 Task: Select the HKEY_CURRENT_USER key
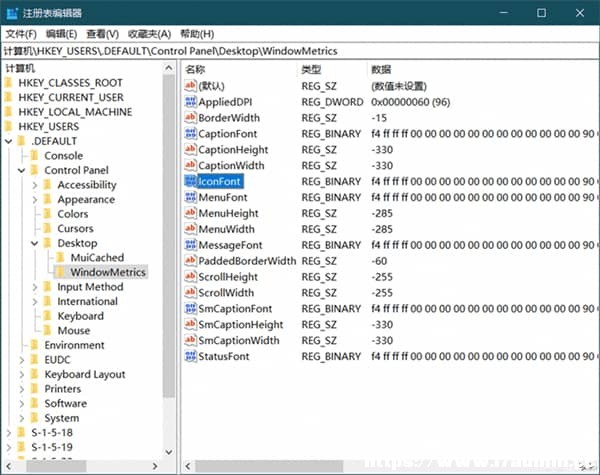pyautogui.click(x=71, y=97)
